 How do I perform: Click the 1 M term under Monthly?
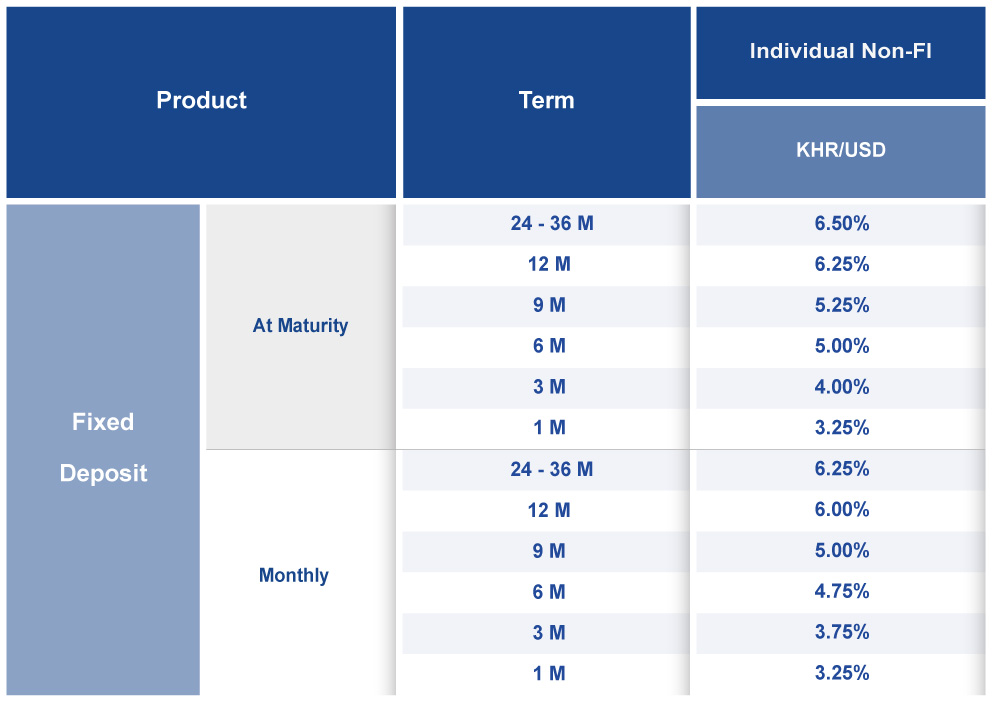549,674
